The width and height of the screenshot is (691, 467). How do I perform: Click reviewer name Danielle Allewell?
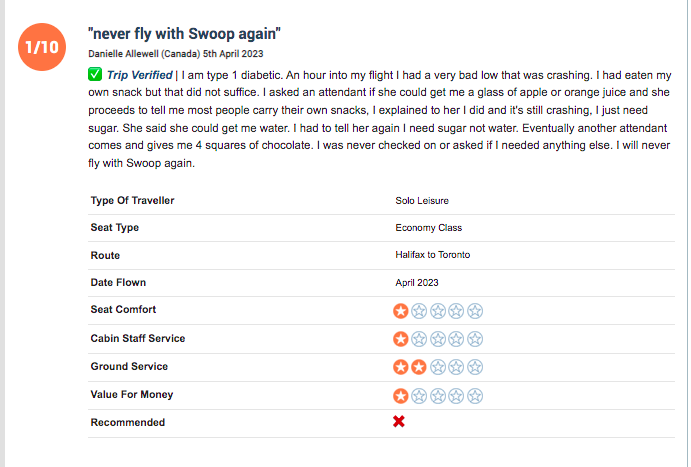[x=129, y=53]
